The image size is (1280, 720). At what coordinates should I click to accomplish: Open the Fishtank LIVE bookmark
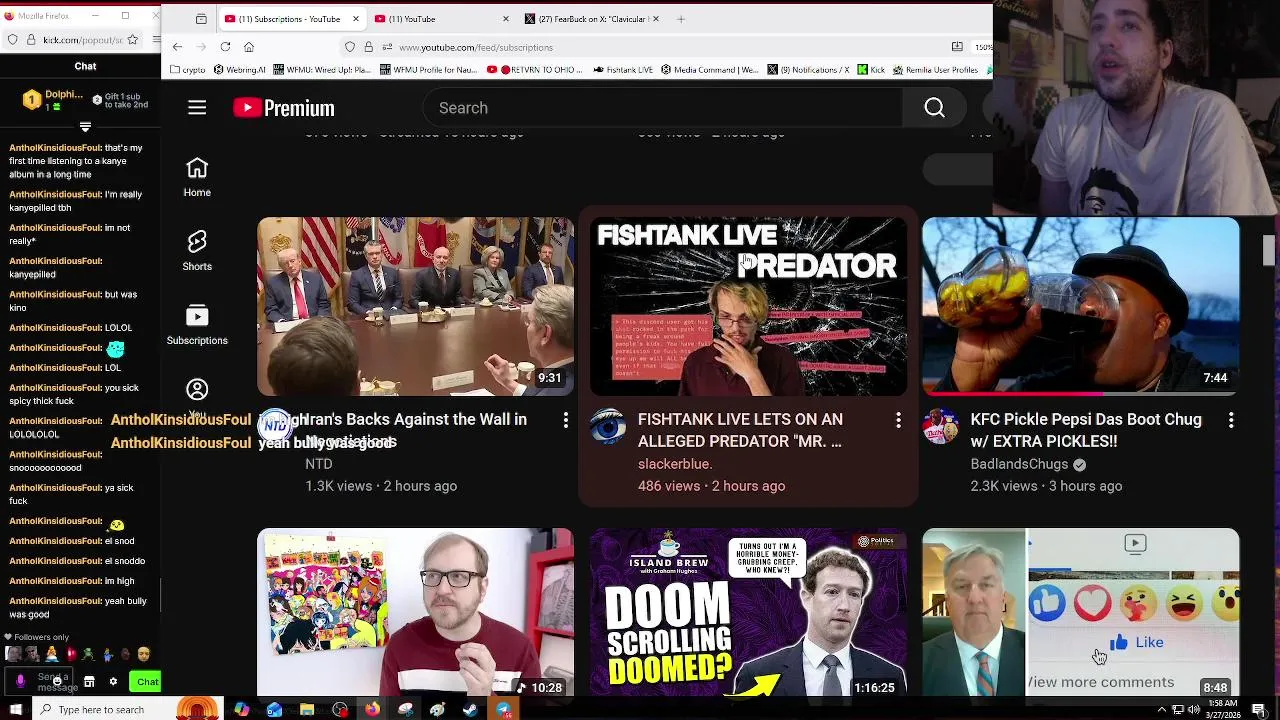point(623,70)
